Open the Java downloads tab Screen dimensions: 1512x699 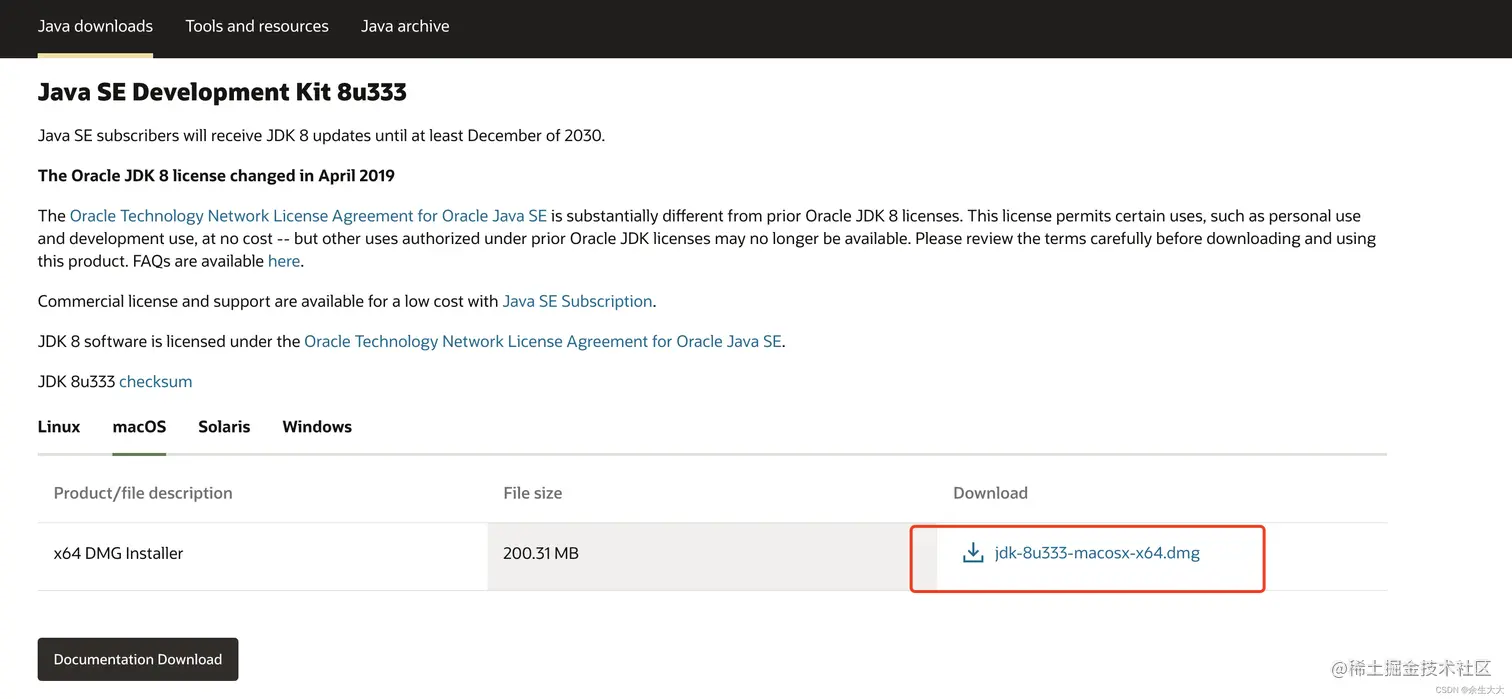(95, 26)
